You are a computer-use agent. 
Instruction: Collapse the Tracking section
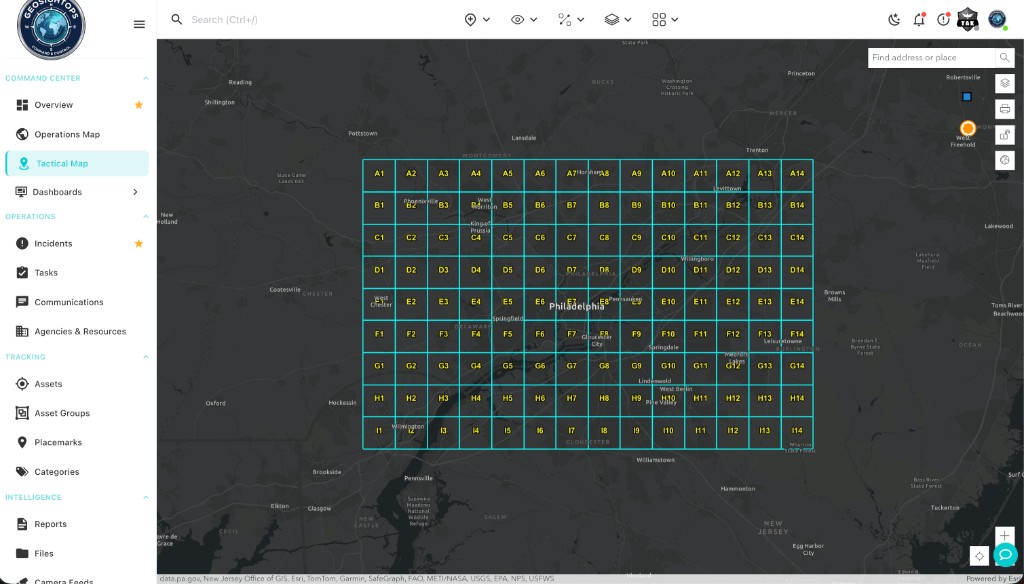pyautogui.click(x=146, y=357)
